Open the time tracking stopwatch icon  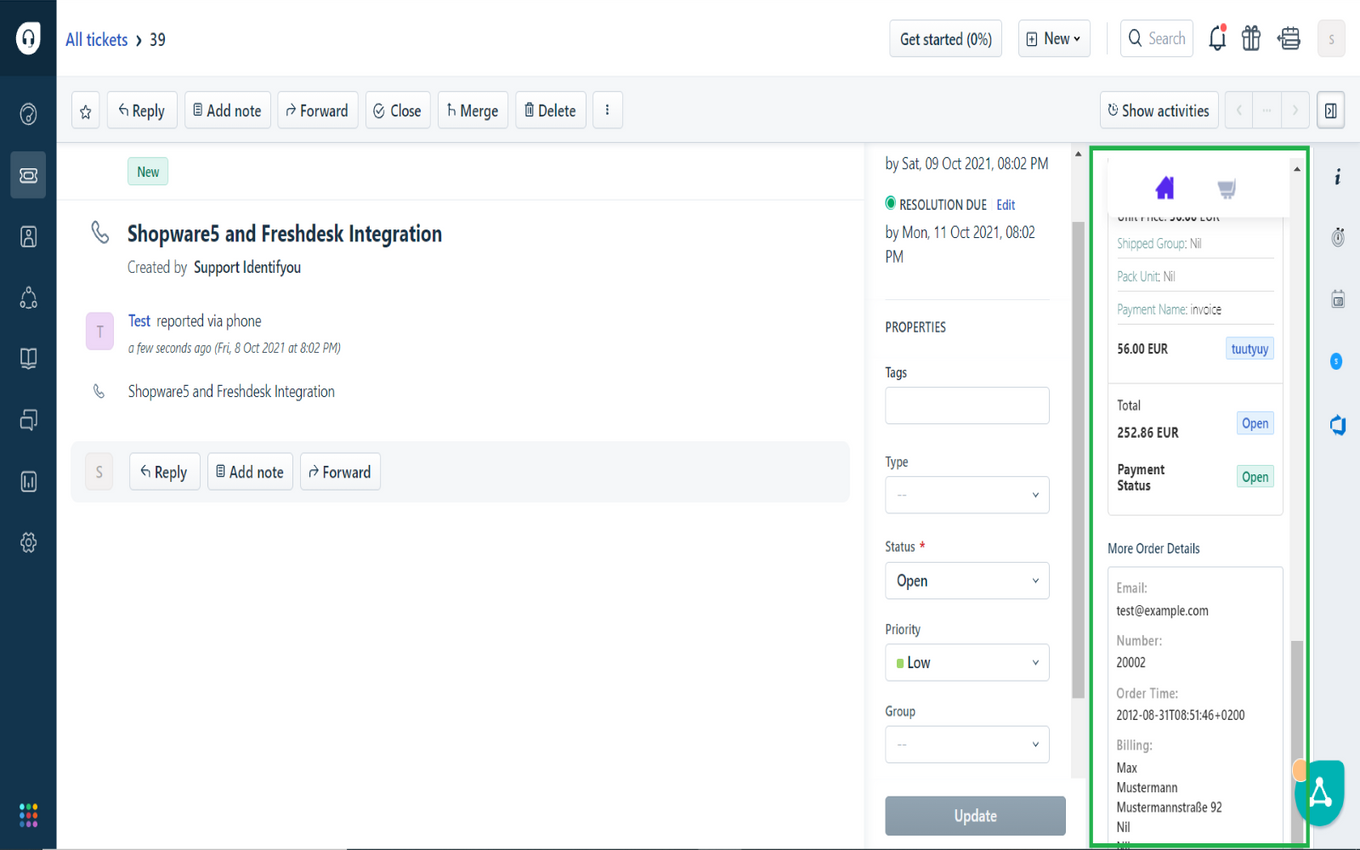point(1338,237)
